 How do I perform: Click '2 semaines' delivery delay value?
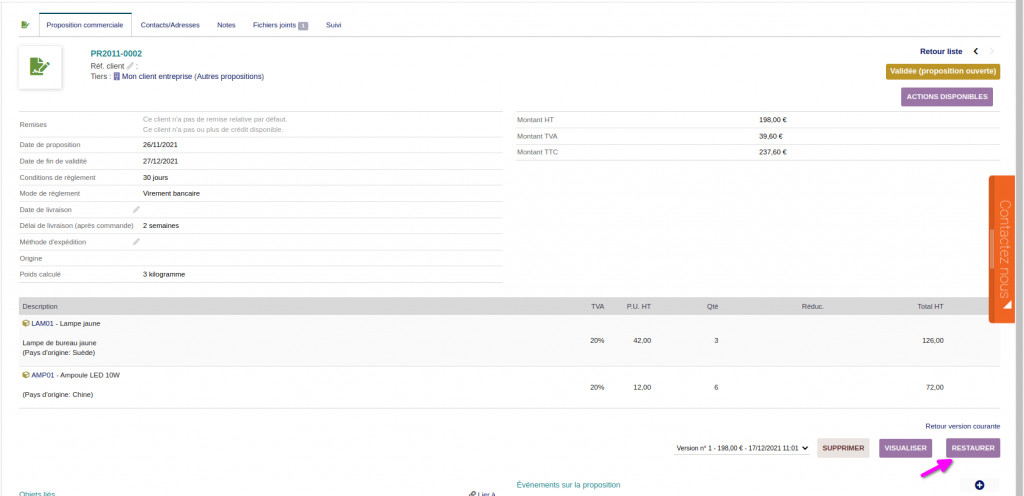click(161, 226)
